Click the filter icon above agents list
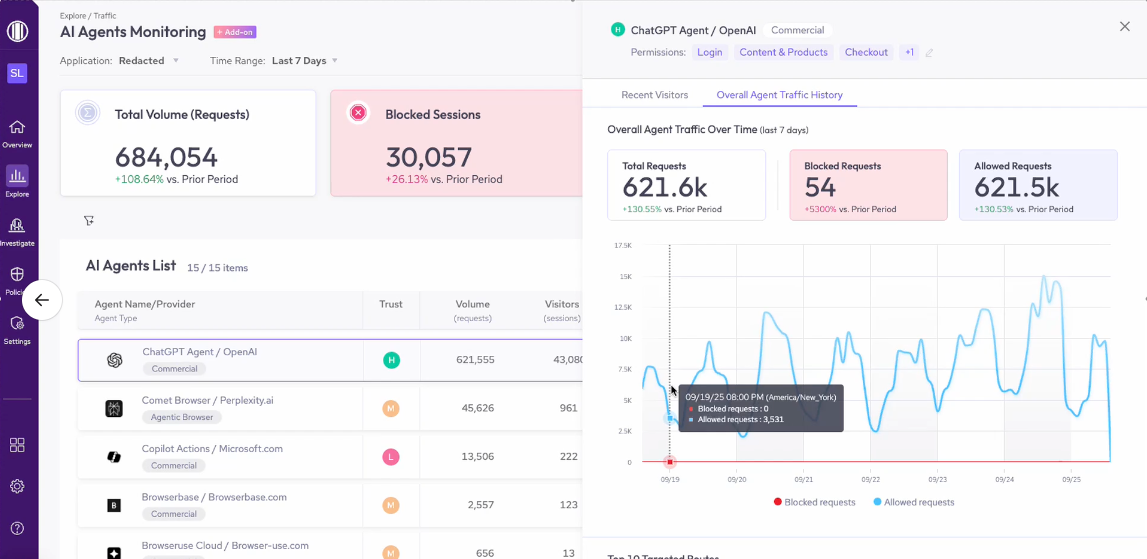This screenshot has width=1147, height=559. click(89, 221)
